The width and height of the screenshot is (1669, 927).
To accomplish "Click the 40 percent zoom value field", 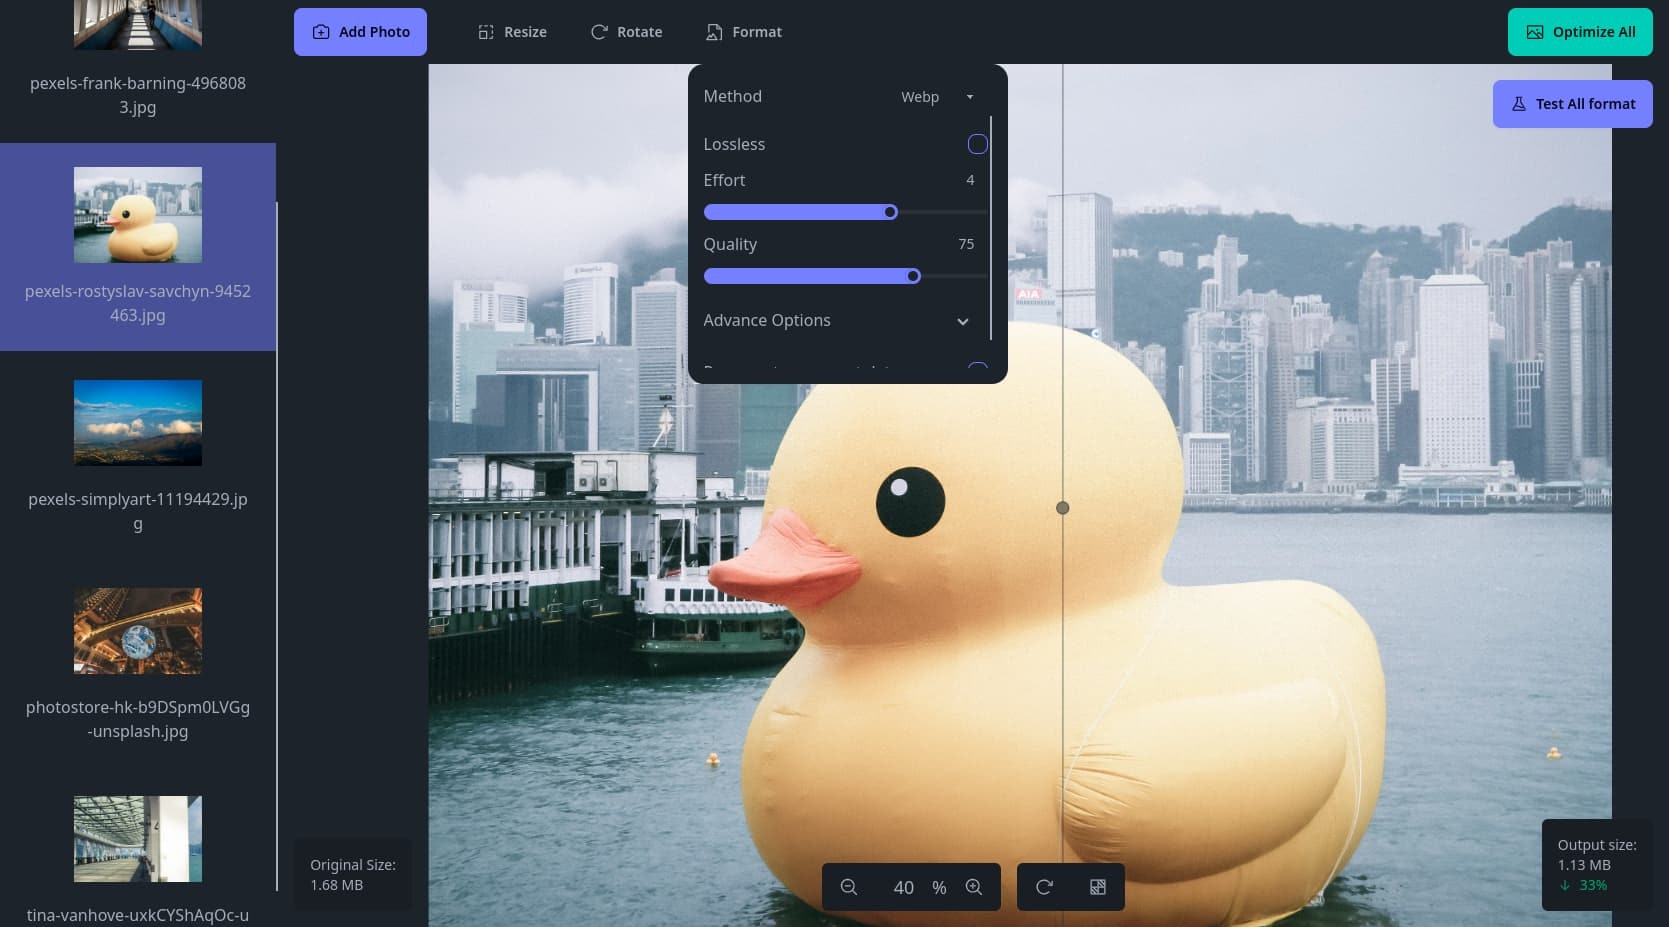I will click(x=904, y=887).
